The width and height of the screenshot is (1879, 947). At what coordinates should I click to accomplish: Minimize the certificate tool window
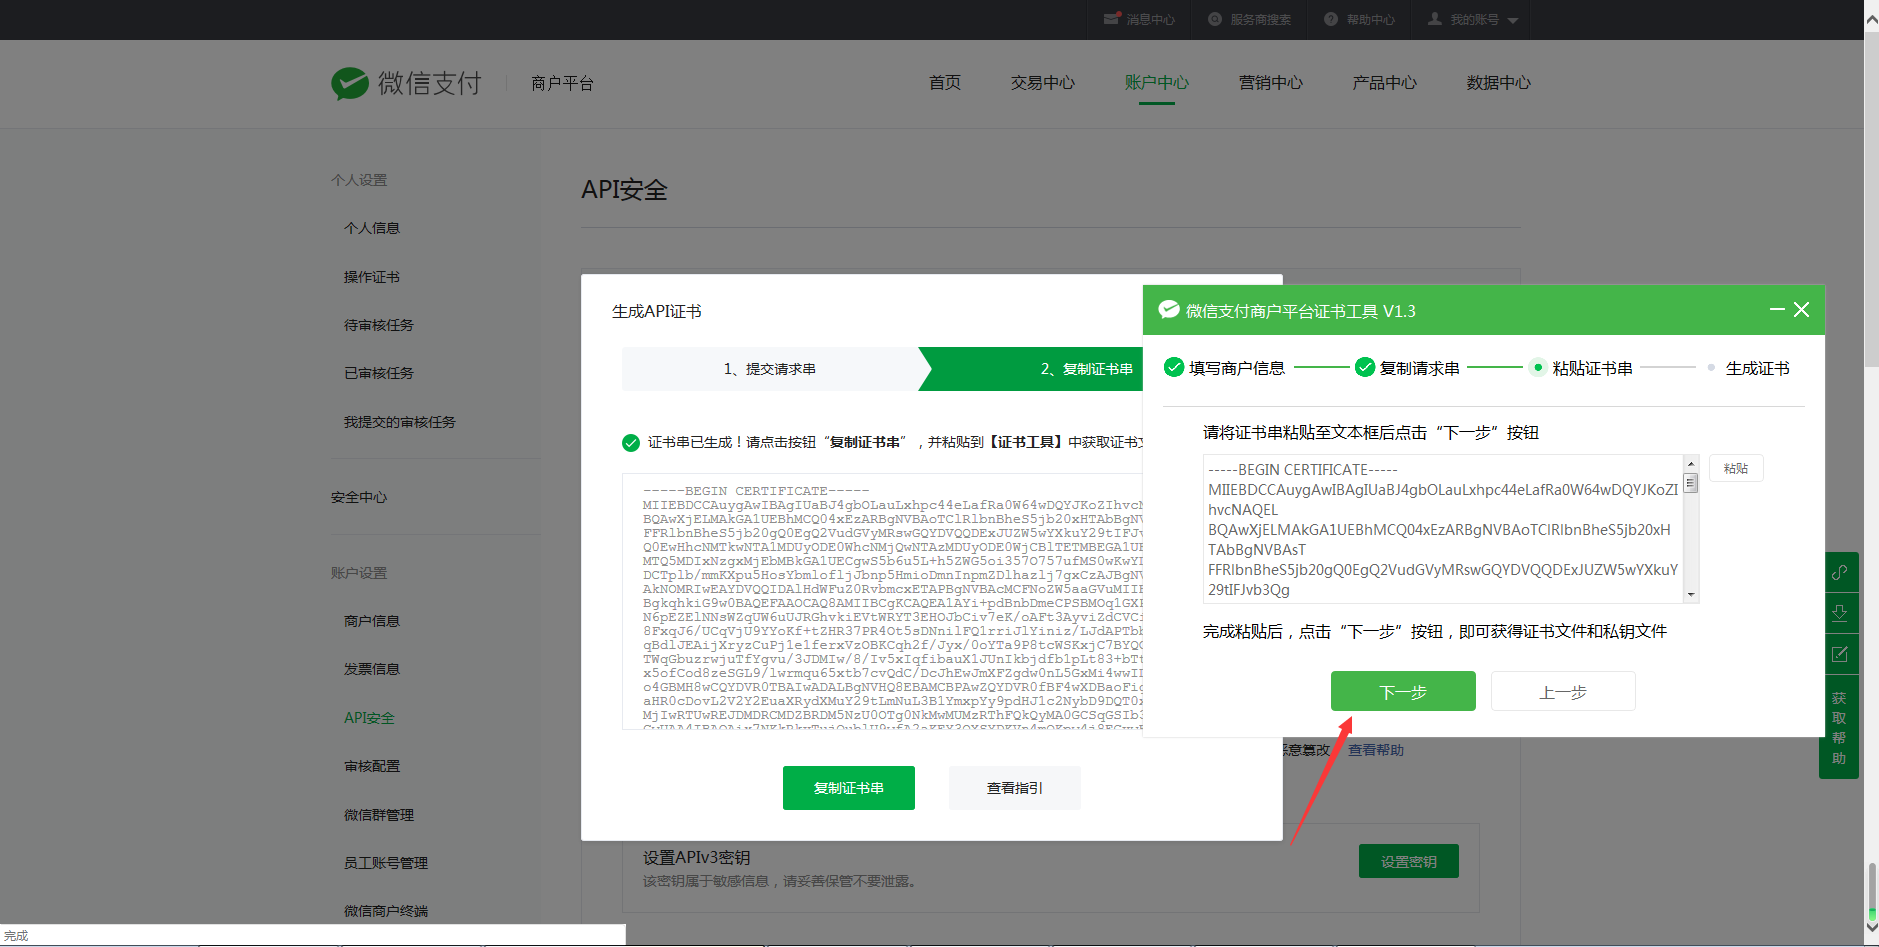tap(1776, 310)
